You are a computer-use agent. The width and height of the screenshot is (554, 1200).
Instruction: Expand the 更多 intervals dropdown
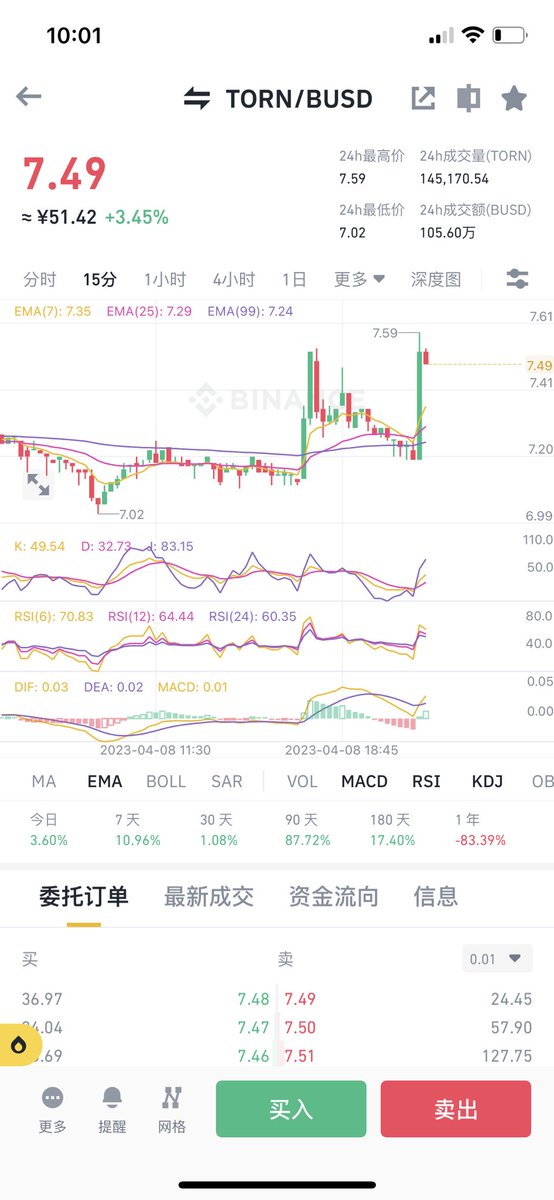coord(360,280)
